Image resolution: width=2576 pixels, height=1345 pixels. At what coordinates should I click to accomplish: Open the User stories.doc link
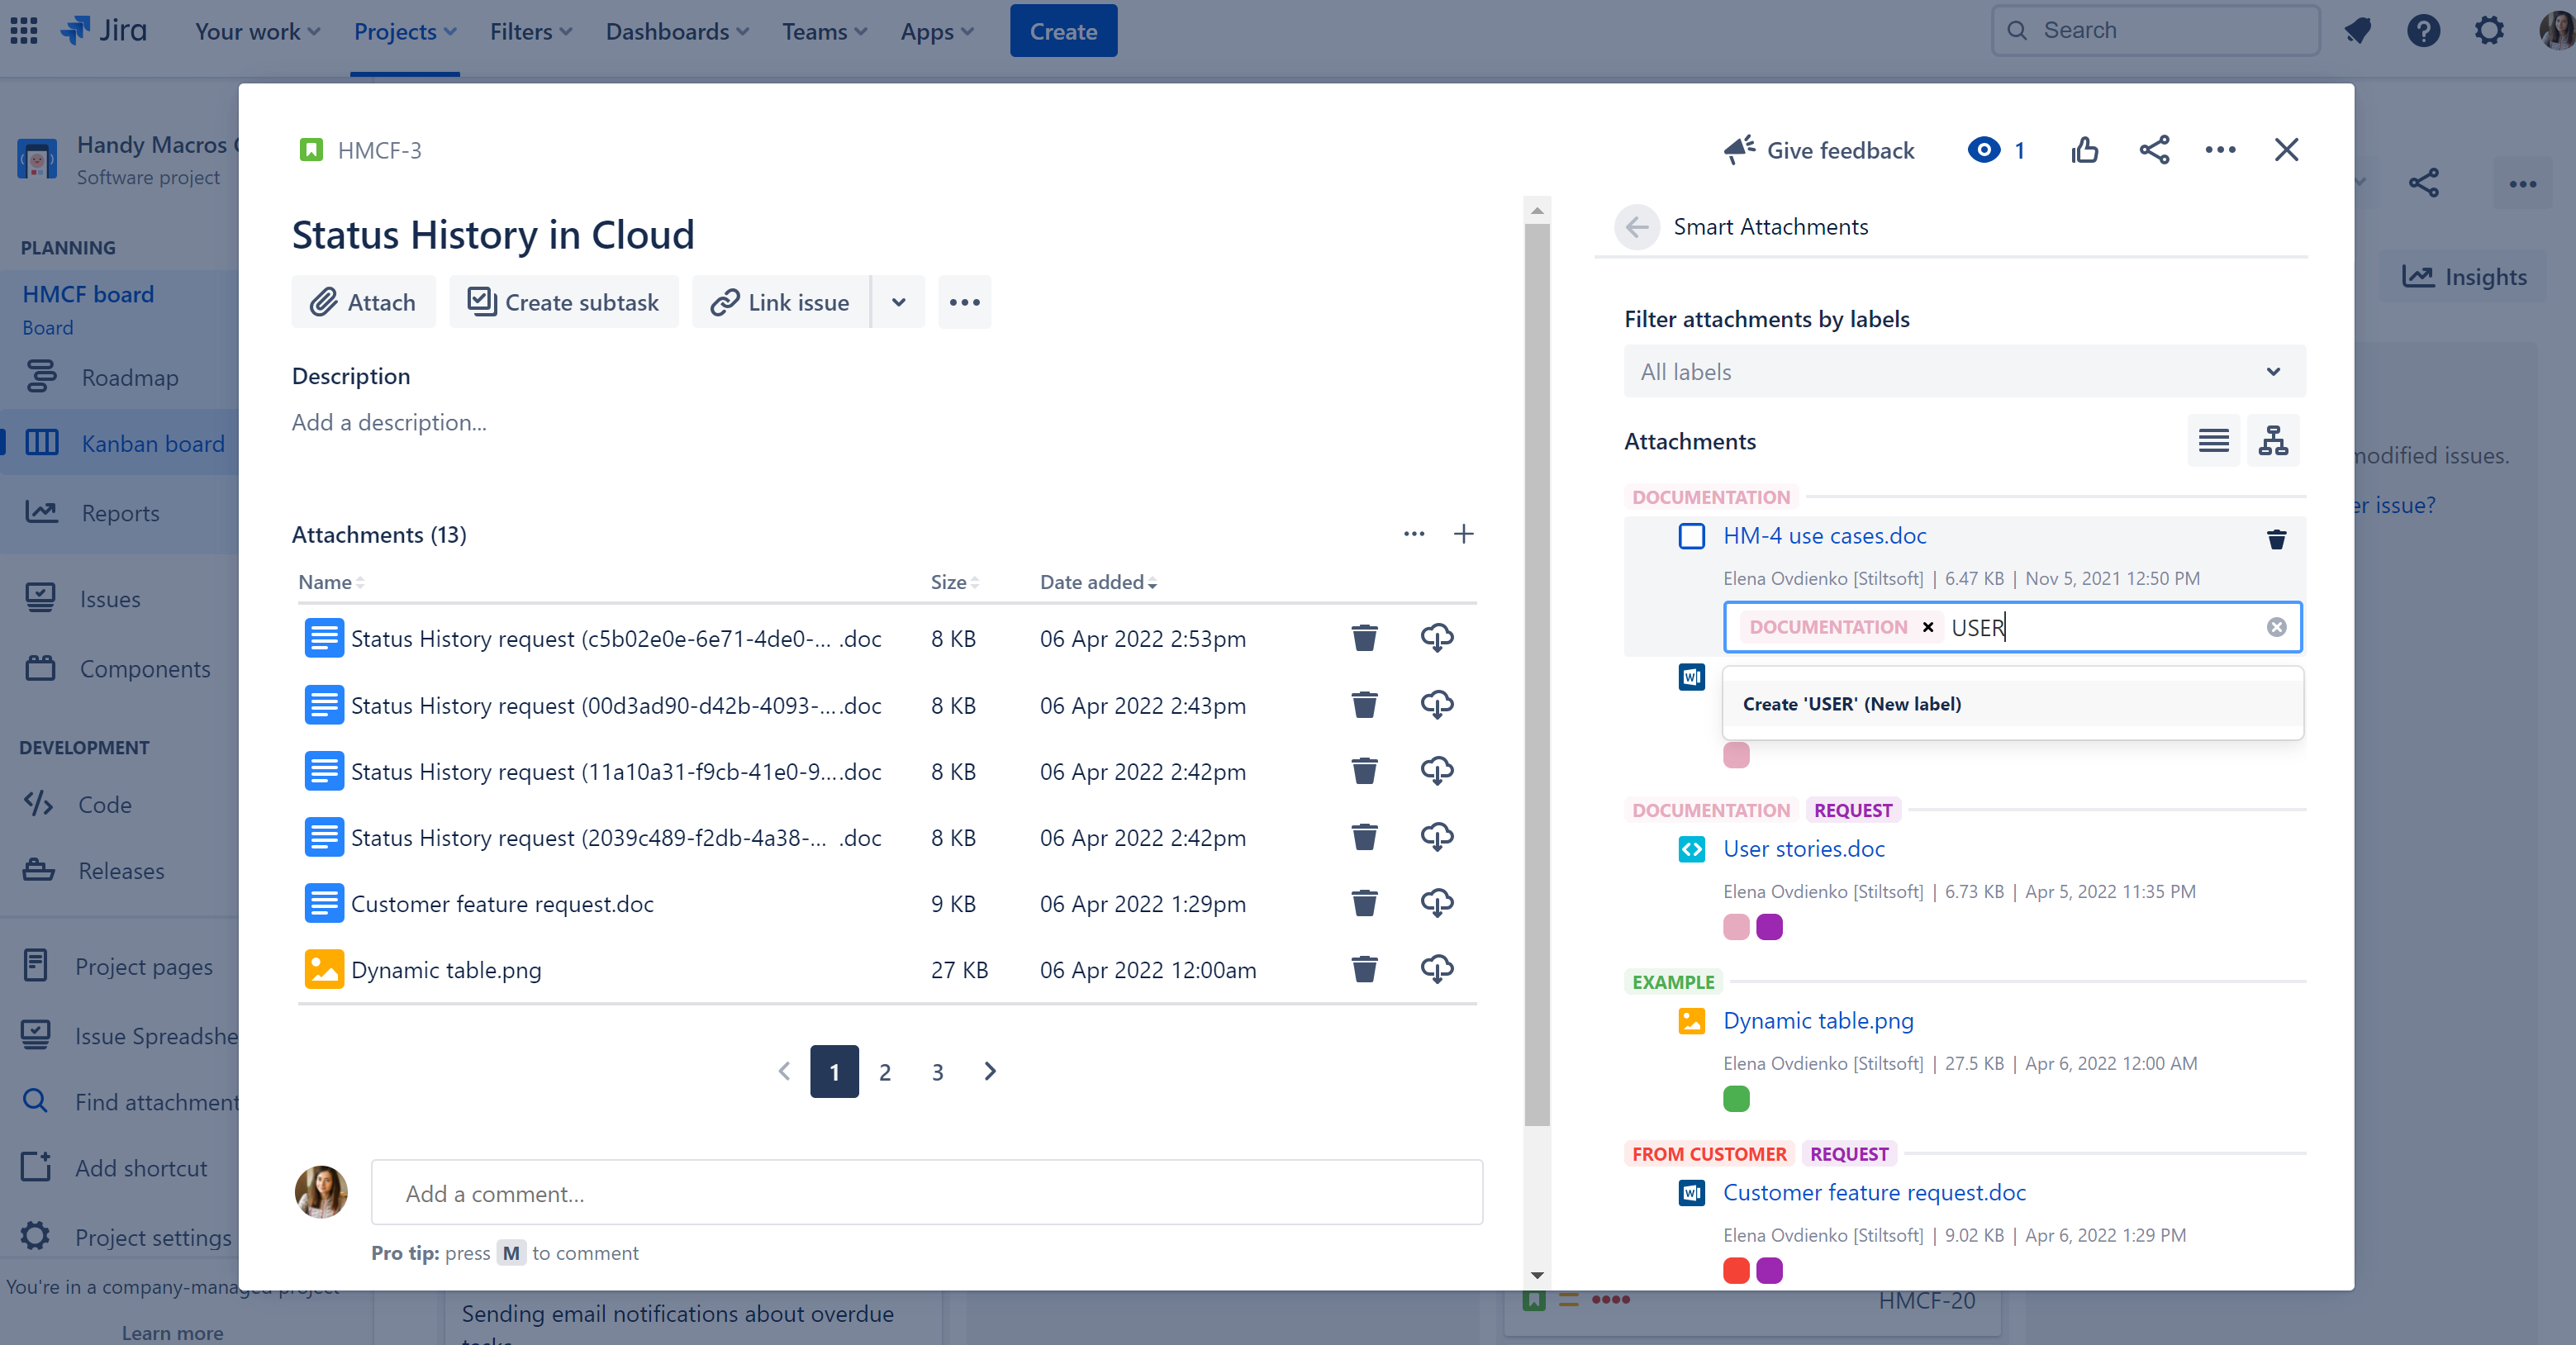click(1803, 848)
